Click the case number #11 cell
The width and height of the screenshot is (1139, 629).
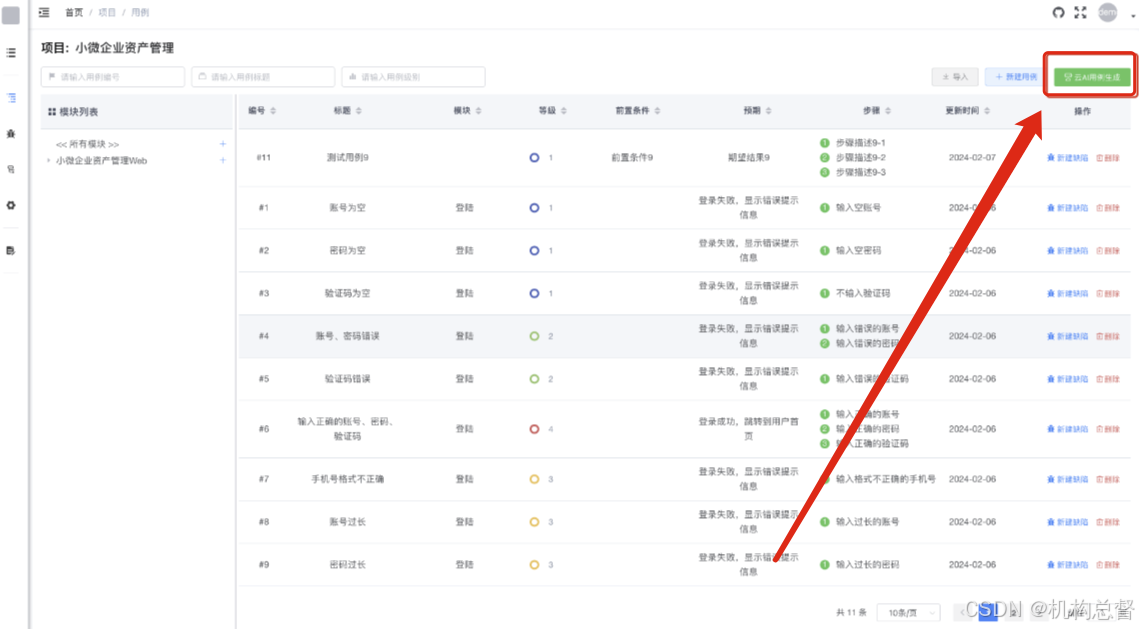click(x=264, y=158)
